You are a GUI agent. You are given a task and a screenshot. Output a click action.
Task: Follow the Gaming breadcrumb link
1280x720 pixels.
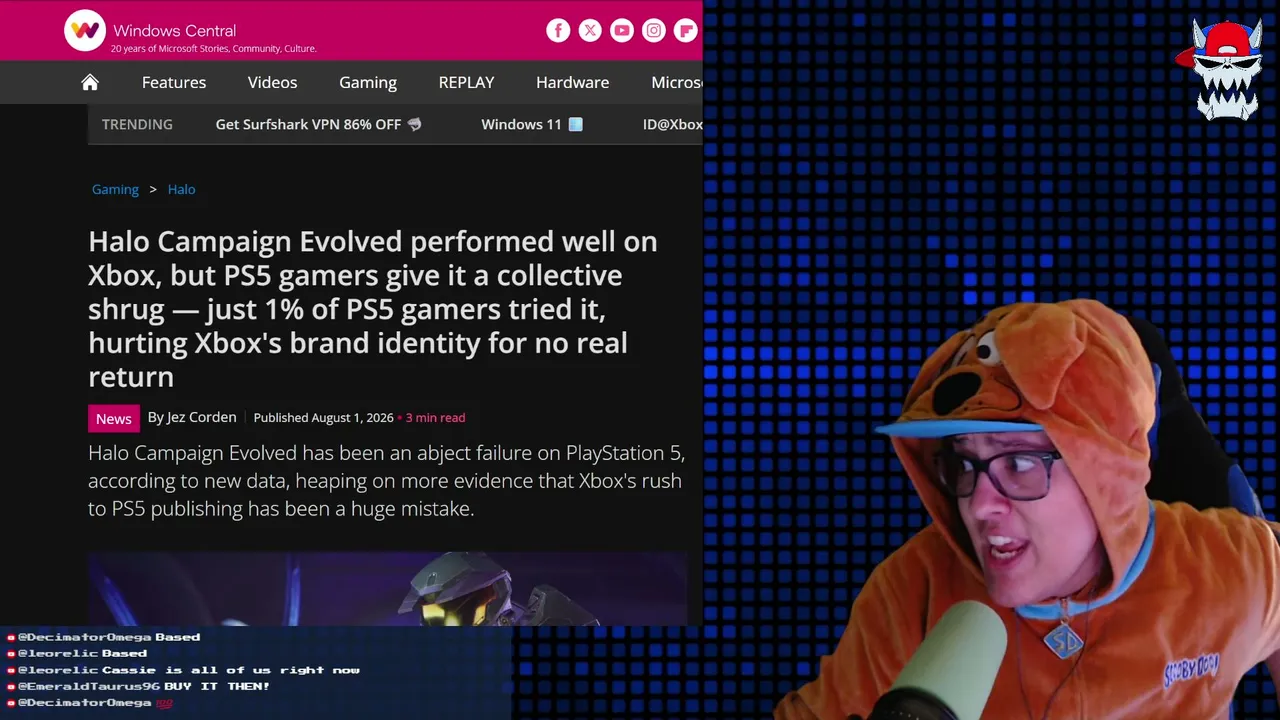point(115,189)
